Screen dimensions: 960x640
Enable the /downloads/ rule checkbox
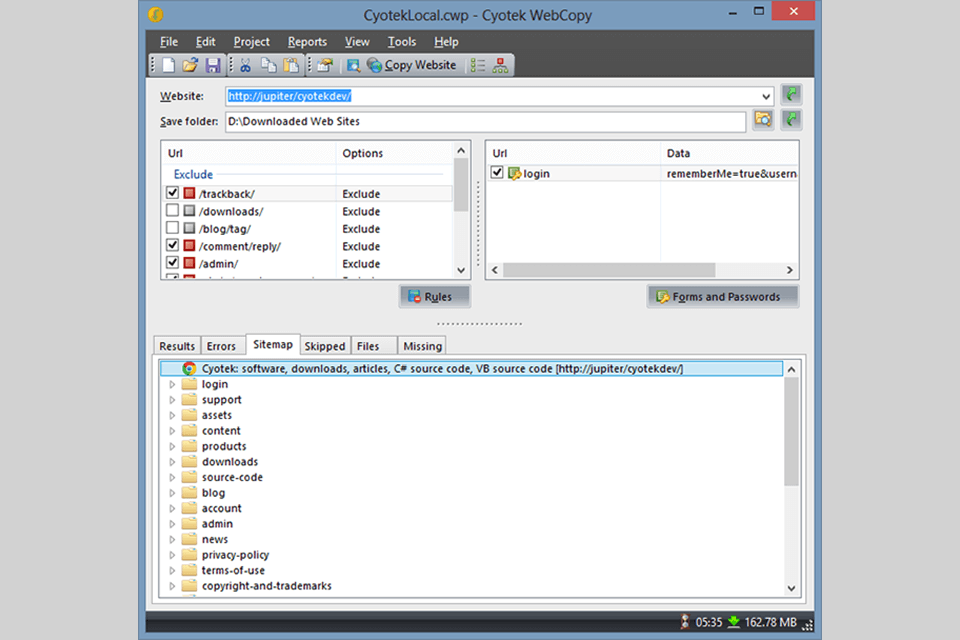pos(173,210)
